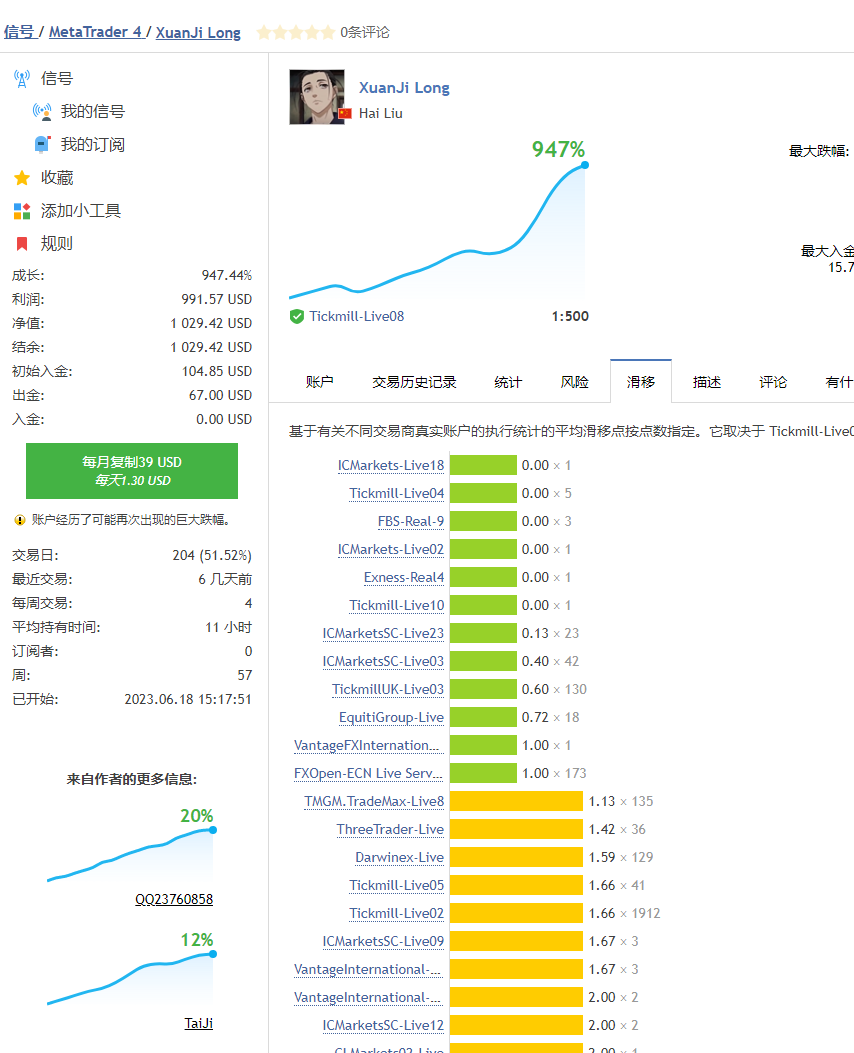This screenshot has height=1053, width=854.
Task: Open the TickmillUK-Live03 broker link
Action: [x=388, y=690]
